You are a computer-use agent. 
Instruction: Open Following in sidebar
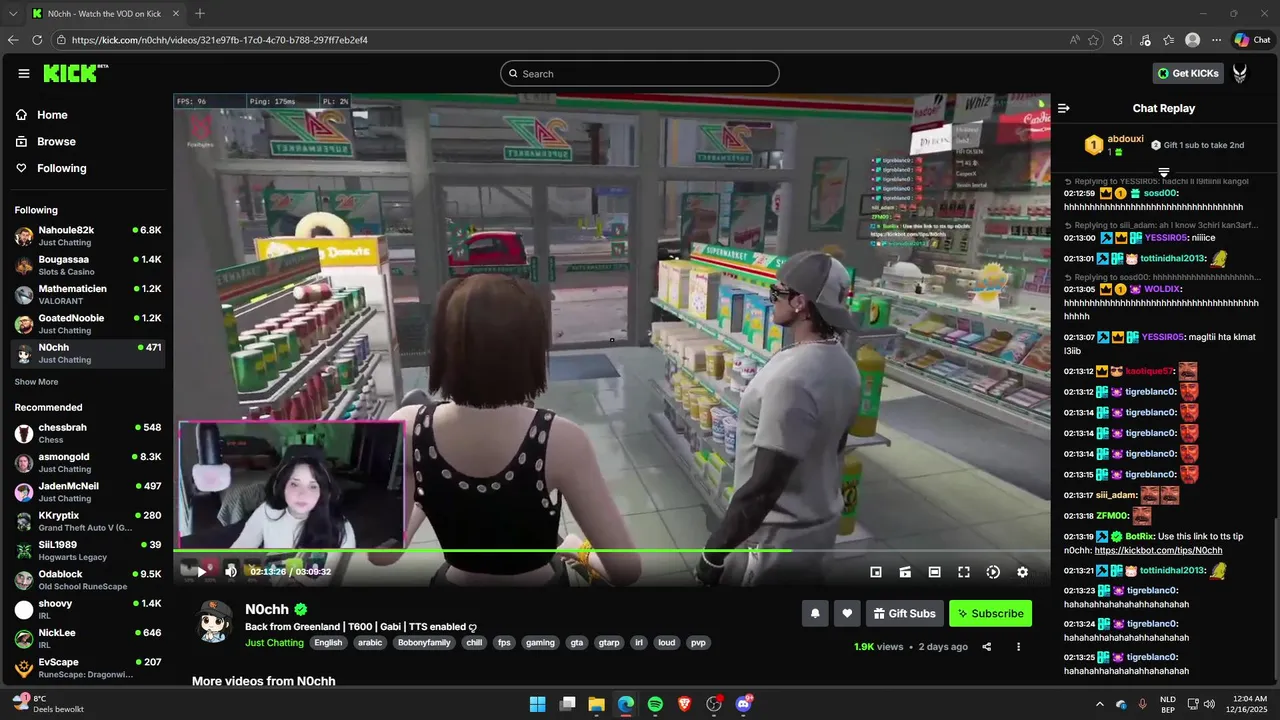[x=51, y=168]
